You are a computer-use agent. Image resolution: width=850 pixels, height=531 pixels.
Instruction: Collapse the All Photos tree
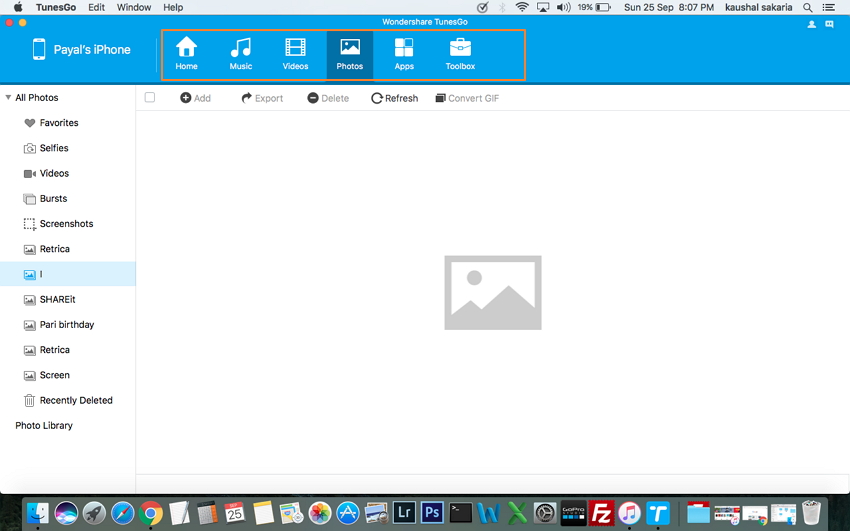(8, 98)
